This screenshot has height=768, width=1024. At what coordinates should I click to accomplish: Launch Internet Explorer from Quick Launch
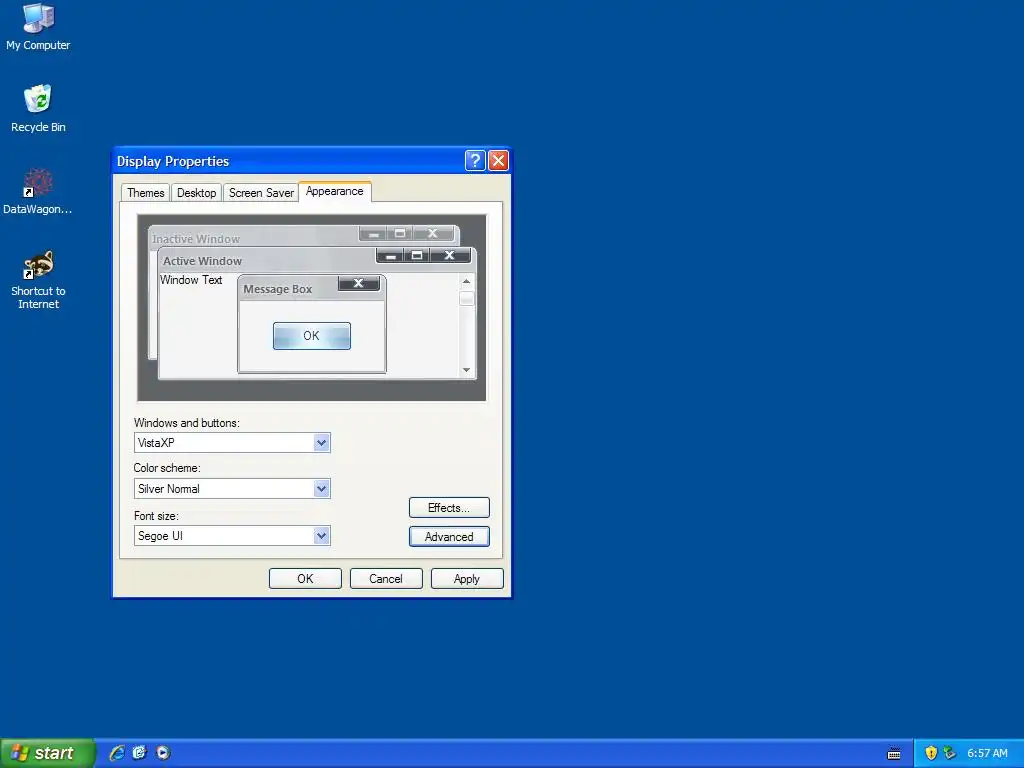coord(117,753)
